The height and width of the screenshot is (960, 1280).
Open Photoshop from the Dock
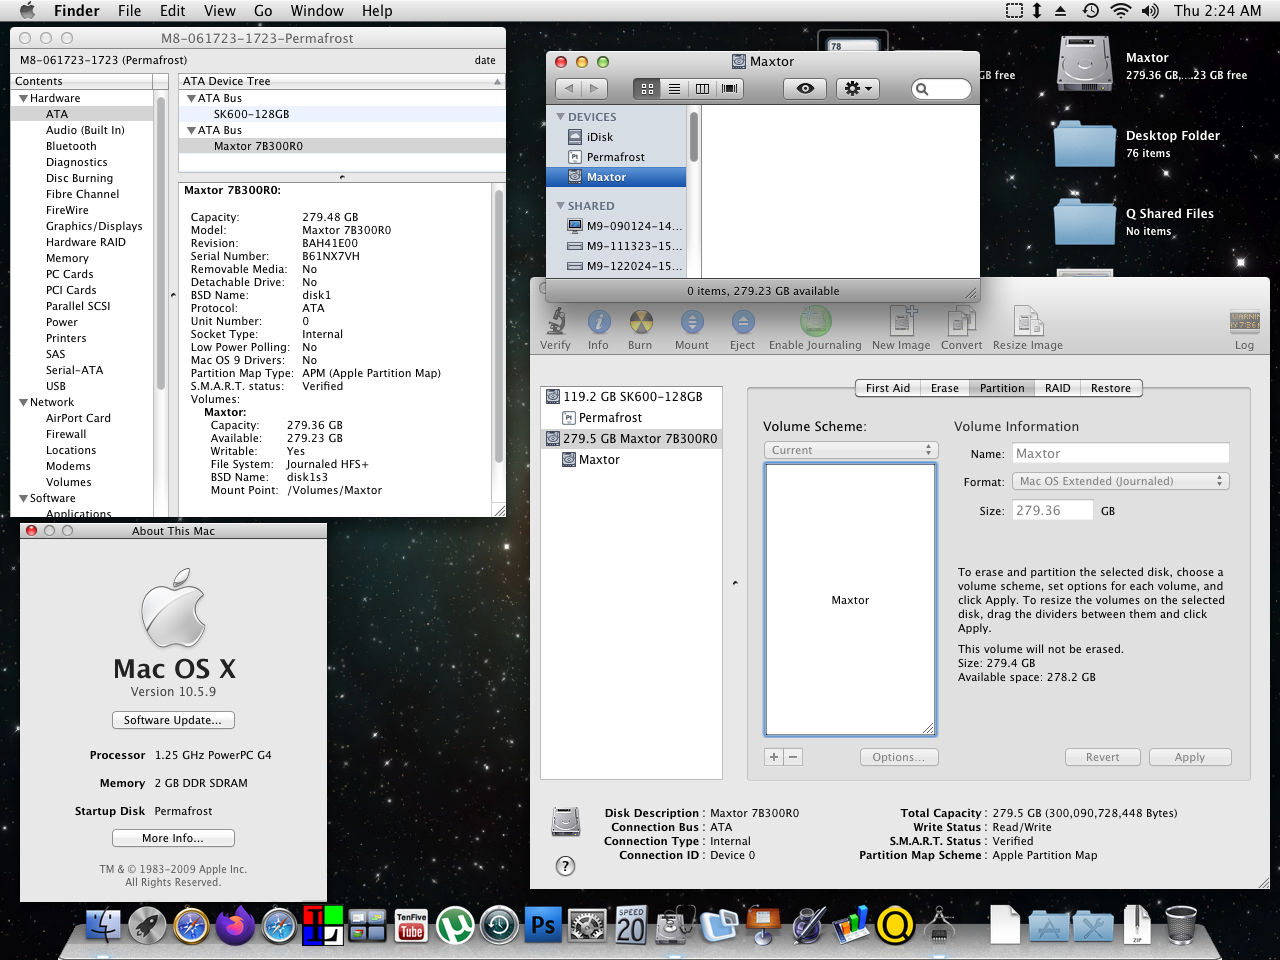(543, 925)
